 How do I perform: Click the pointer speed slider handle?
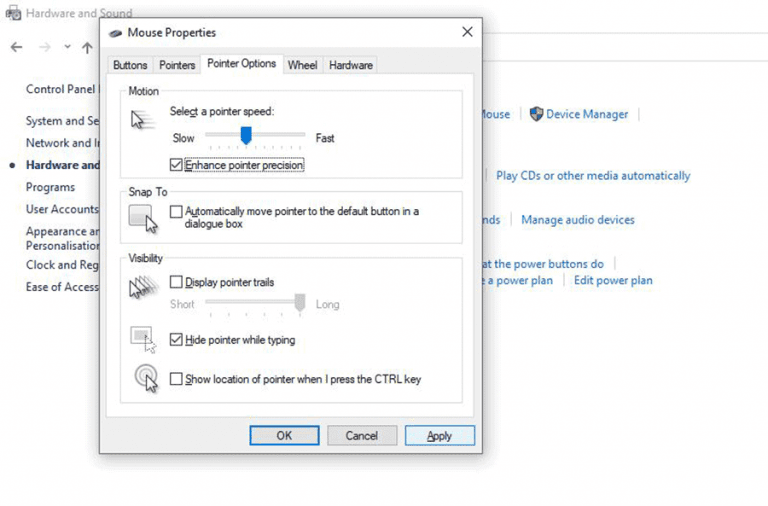pos(246,135)
